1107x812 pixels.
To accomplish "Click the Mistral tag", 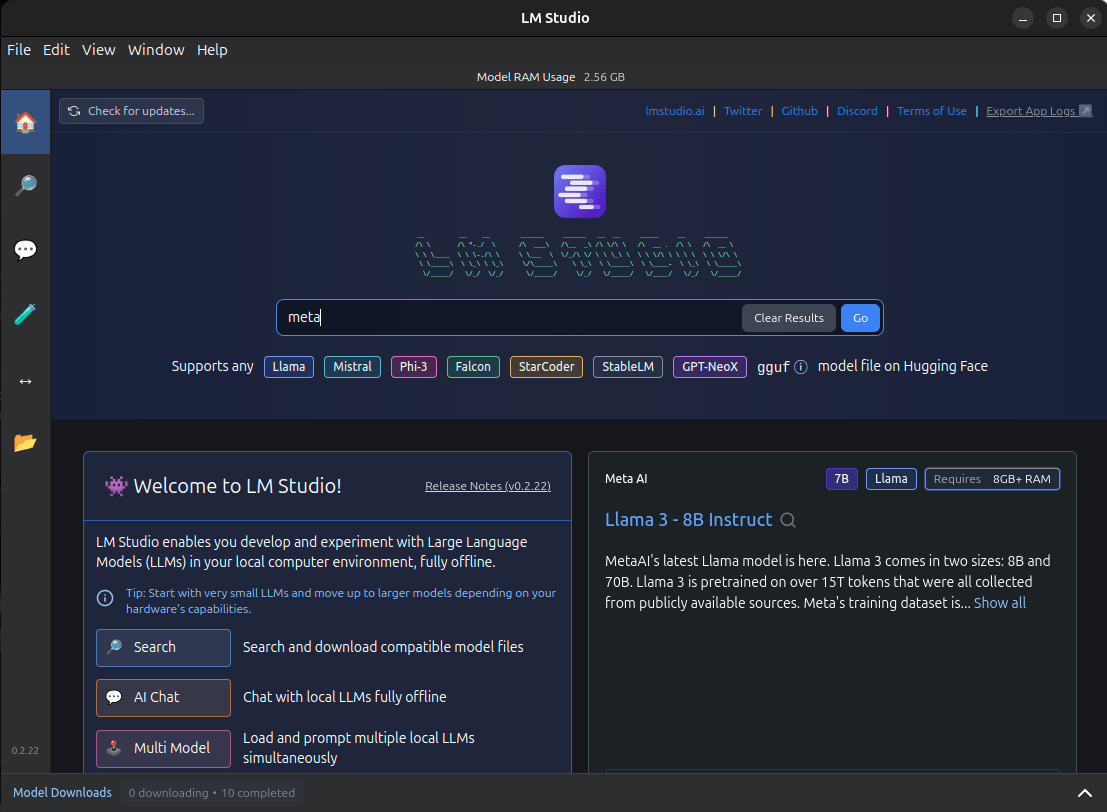I will (x=352, y=366).
